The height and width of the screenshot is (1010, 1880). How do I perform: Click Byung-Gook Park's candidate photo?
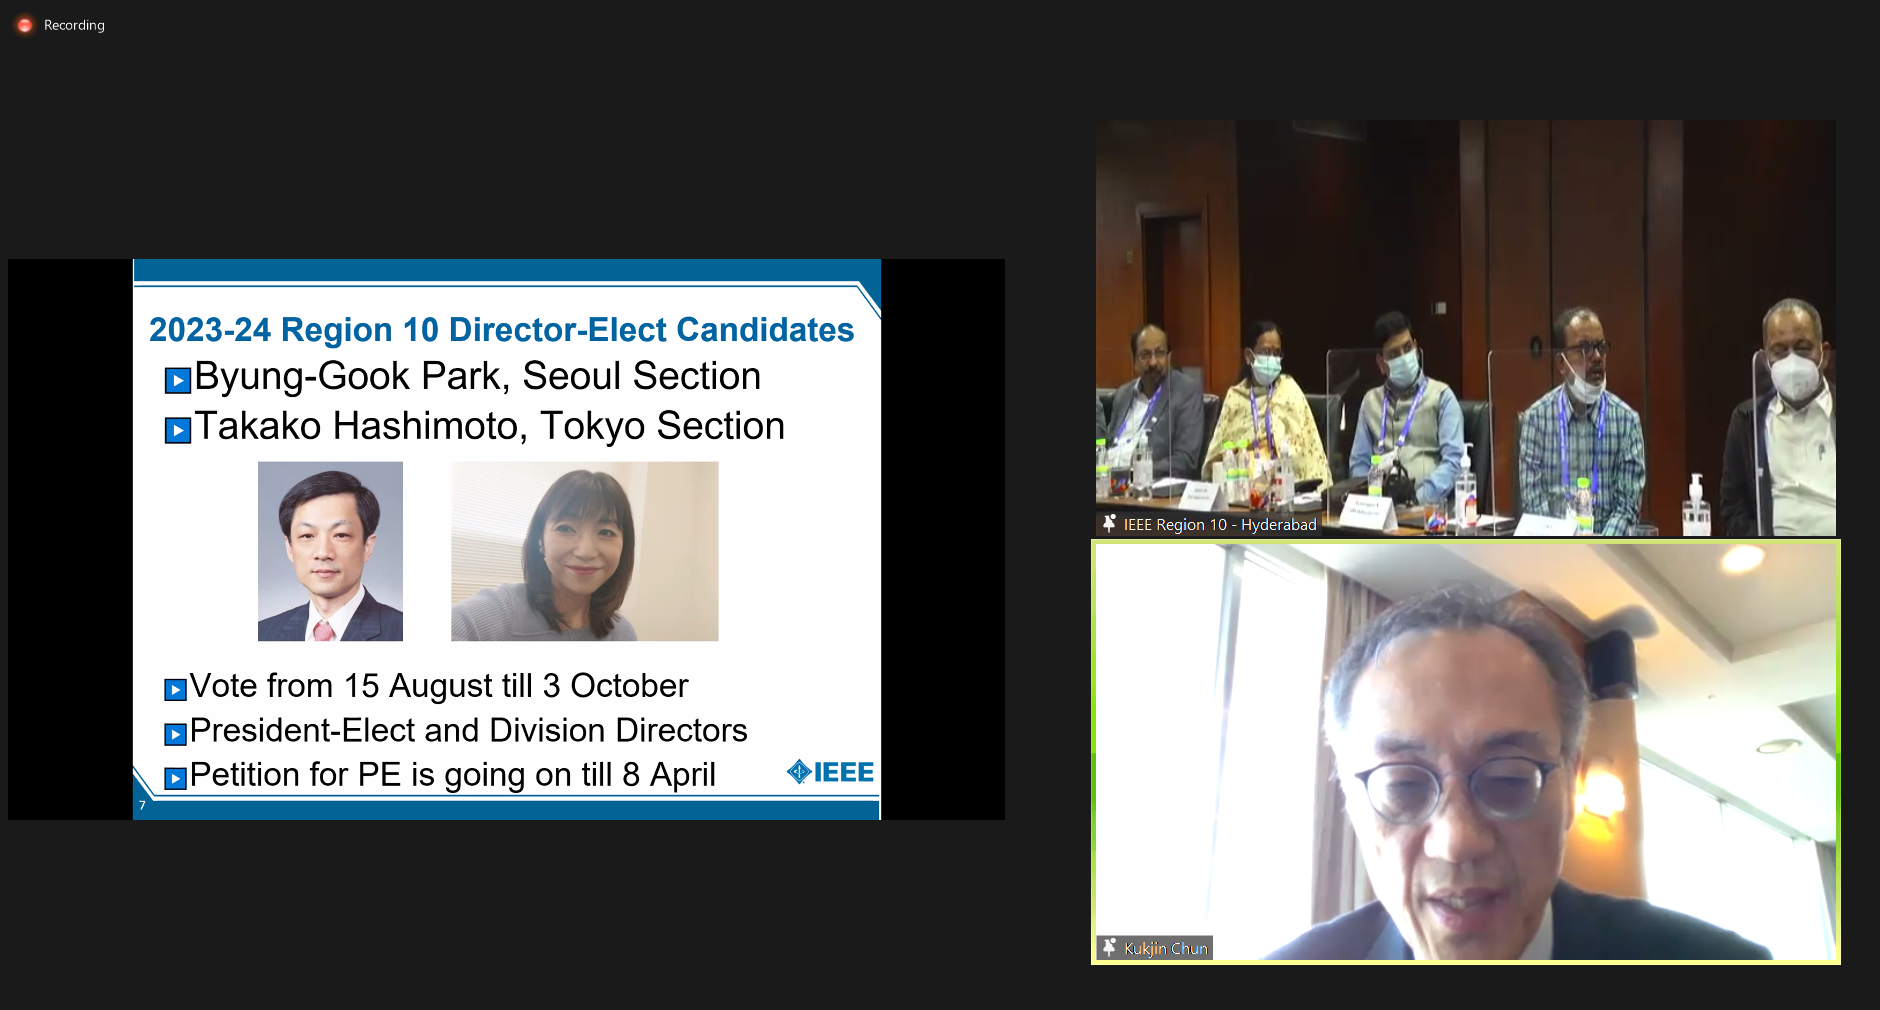pyautogui.click(x=330, y=551)
